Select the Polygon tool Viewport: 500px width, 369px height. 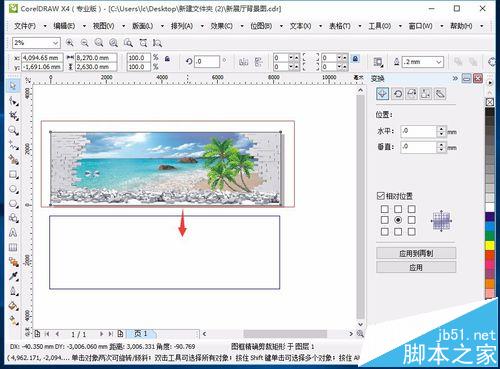[13, 204]
